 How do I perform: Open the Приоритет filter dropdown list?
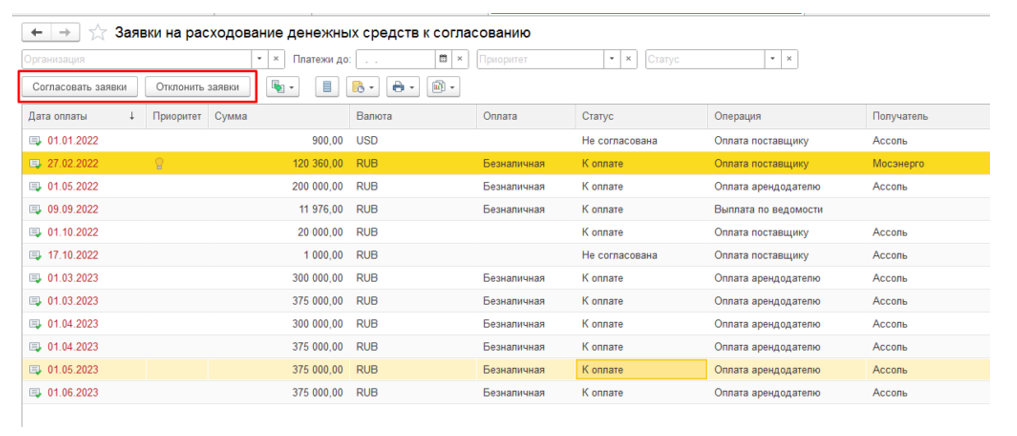click(x=613, y=59)
